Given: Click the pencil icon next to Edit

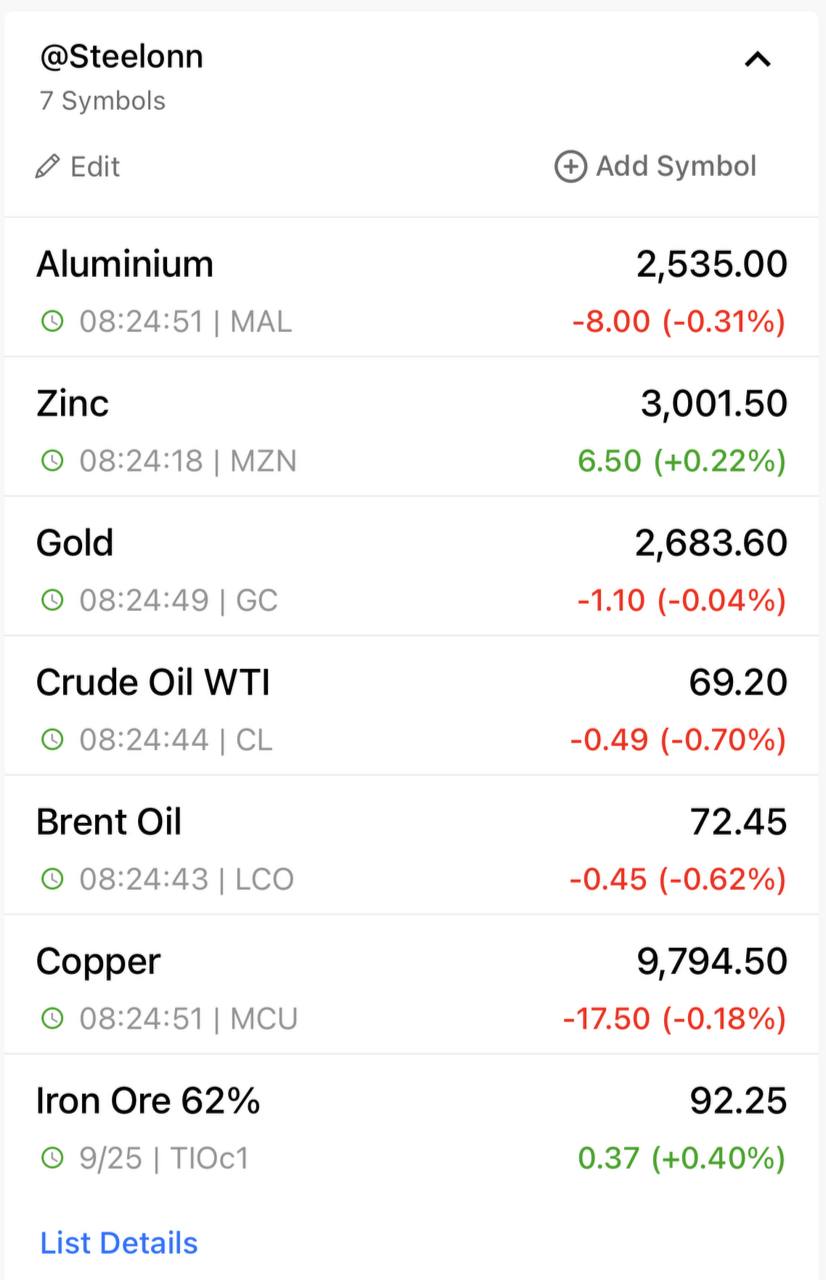Looking at the screenshot, I should pos(47,166).
